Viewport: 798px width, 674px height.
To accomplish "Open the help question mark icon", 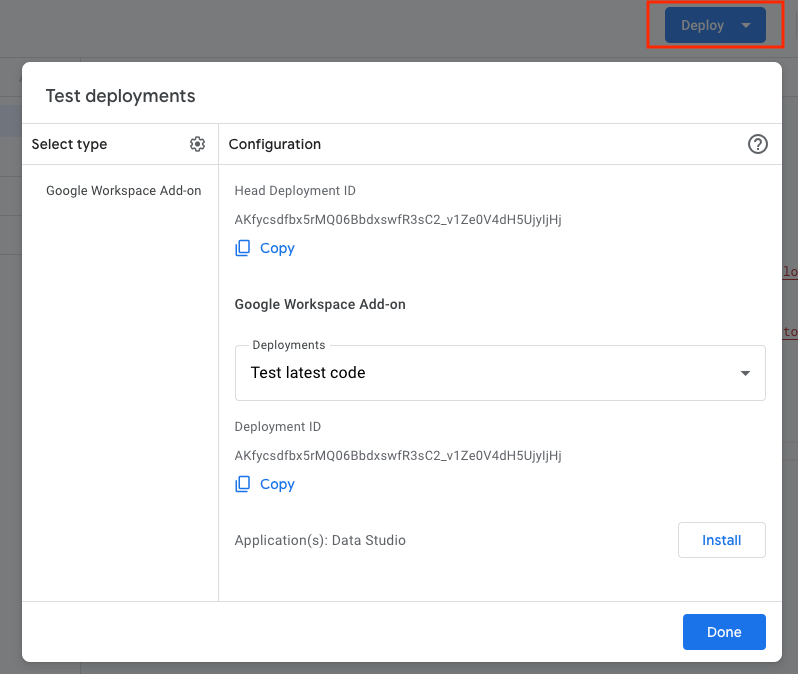I will [757, 144].
